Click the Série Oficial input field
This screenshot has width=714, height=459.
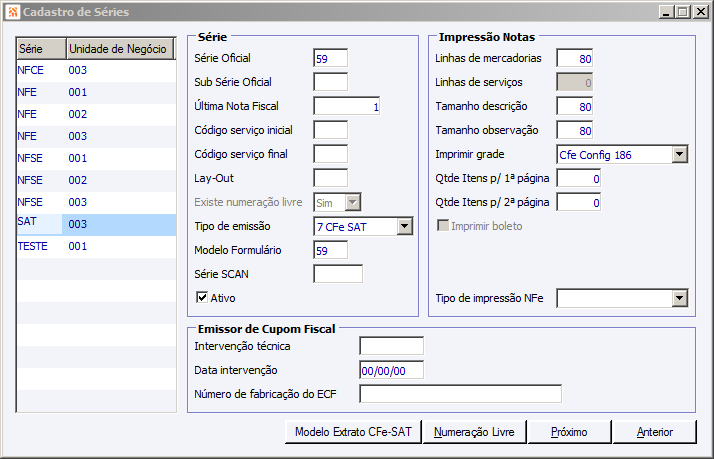pos(330,58)
